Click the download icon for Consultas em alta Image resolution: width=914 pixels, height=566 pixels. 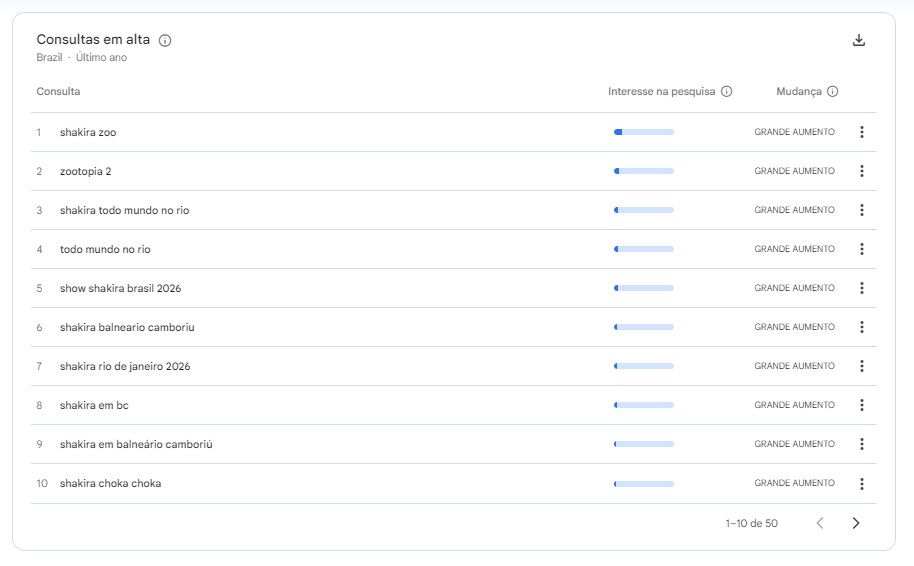(858, 41)
